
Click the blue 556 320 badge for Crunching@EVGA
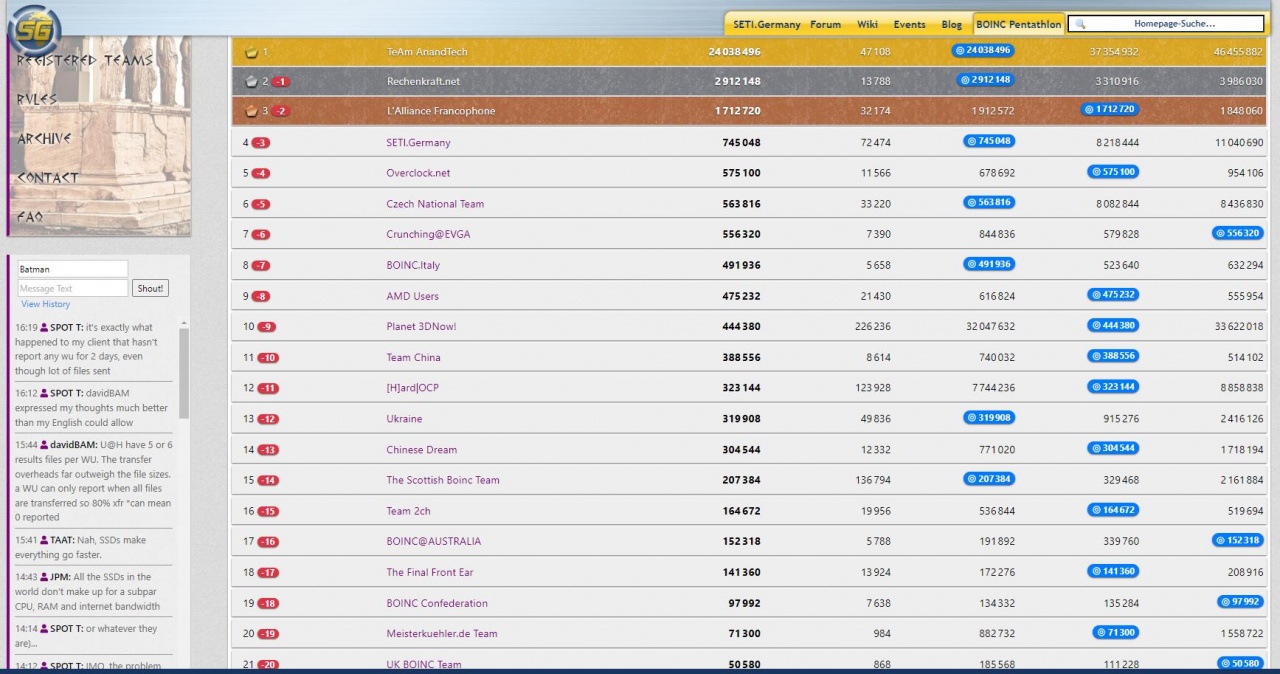pos(1238,233)
